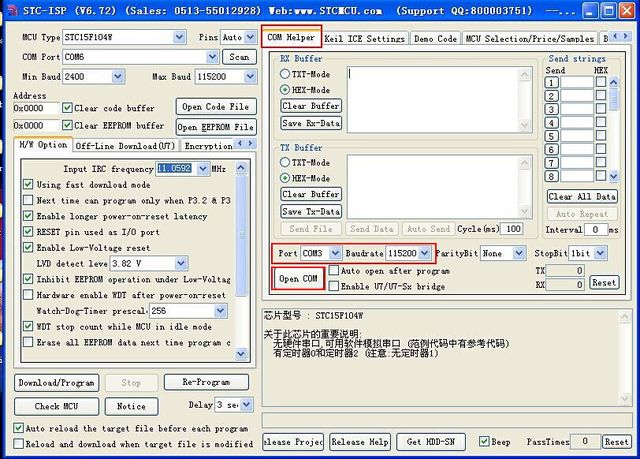Select RX Buffer TXT-Mode radio button

coord(285,74)
